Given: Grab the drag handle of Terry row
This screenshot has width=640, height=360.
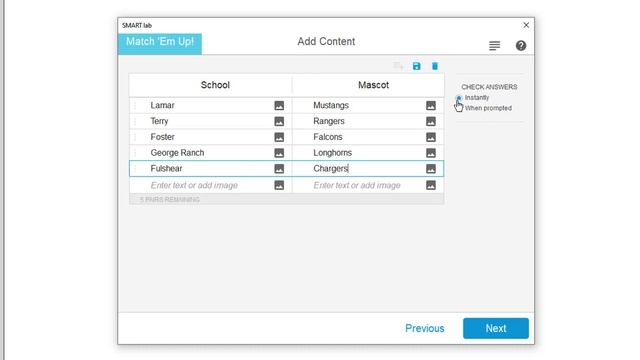Looking at the screenshot, I should click(x=135, y=122).
